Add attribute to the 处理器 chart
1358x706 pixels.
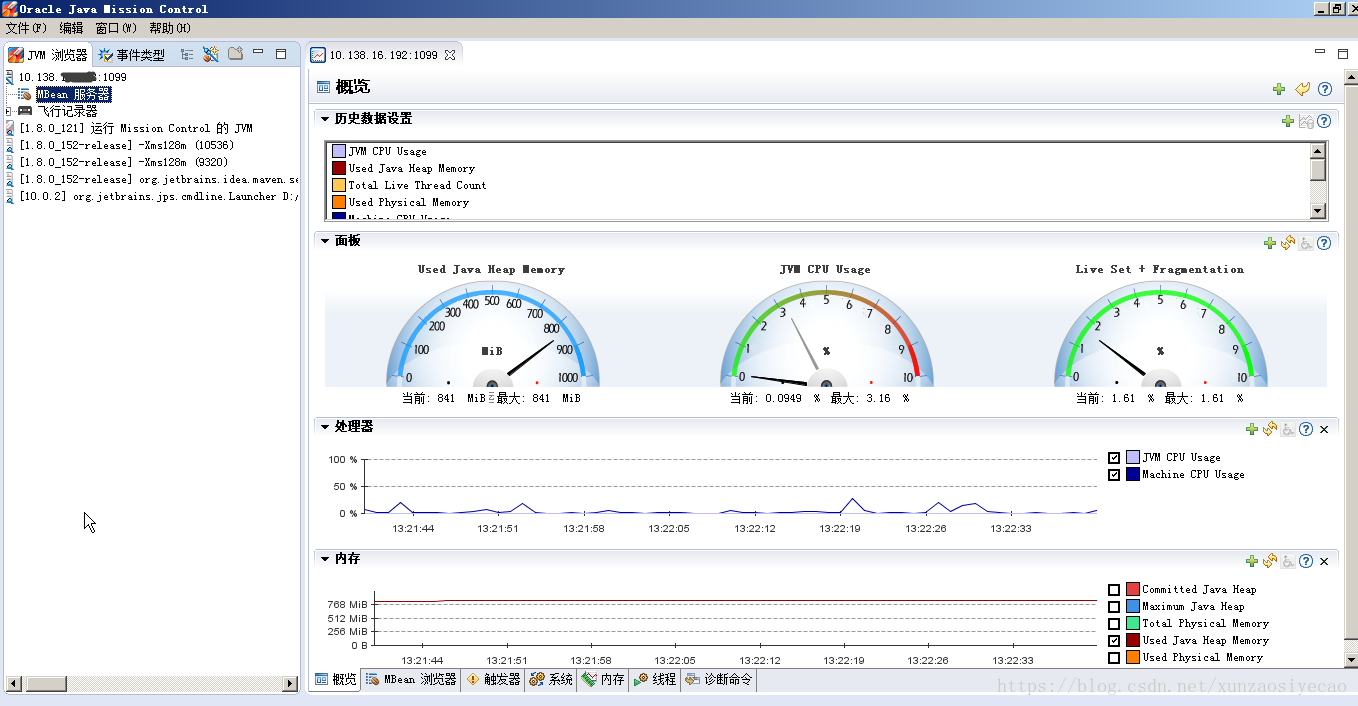point(1252,429)
